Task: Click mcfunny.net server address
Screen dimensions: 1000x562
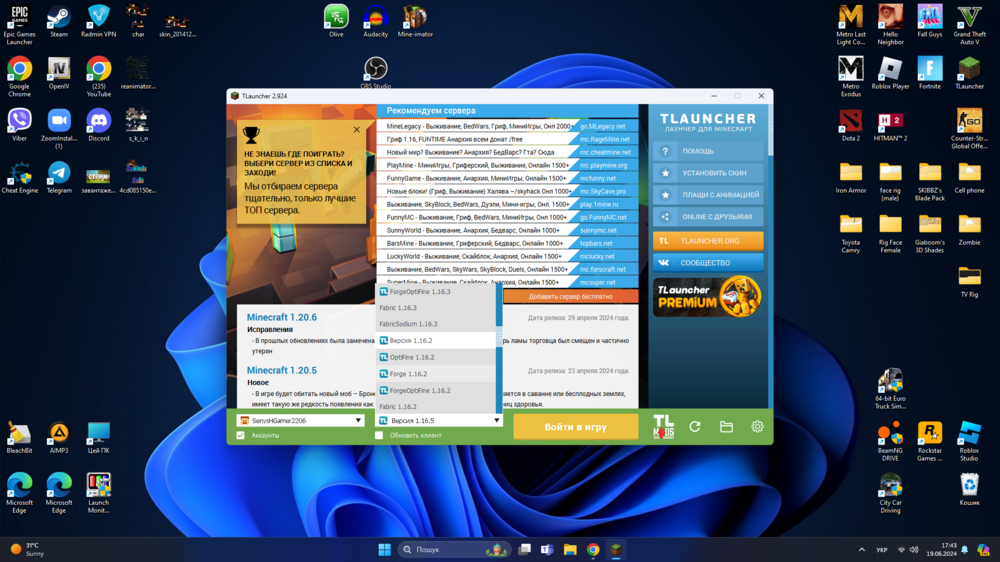Action: click(598, 179)
